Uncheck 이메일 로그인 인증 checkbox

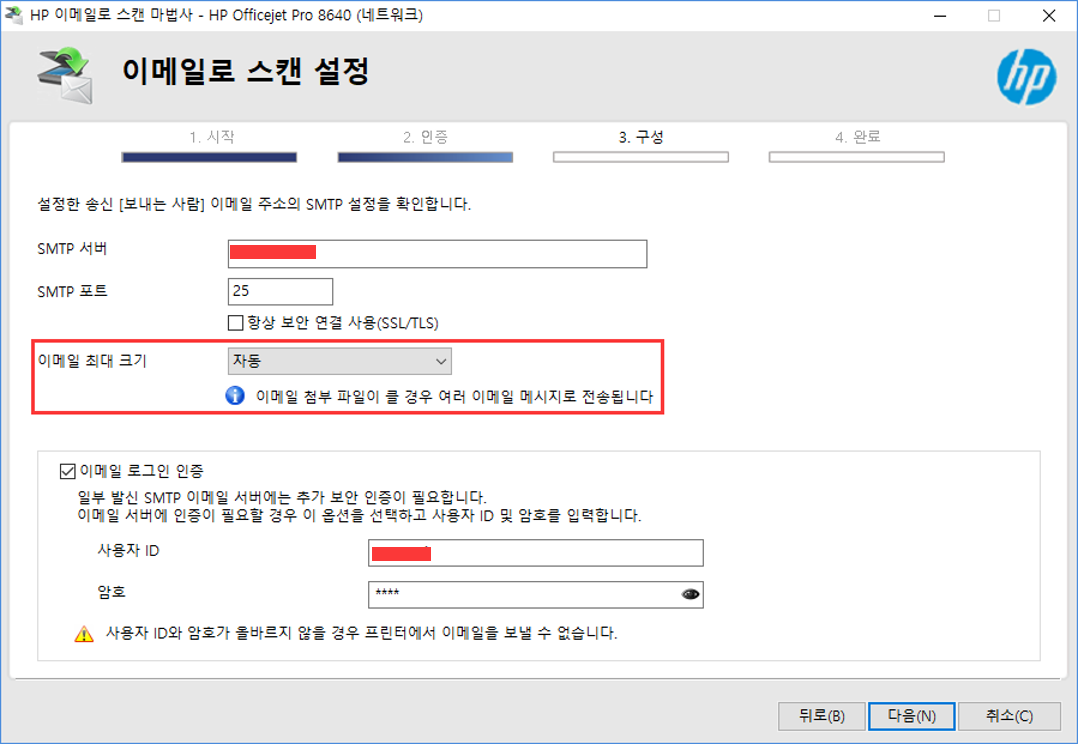point(67,471)
